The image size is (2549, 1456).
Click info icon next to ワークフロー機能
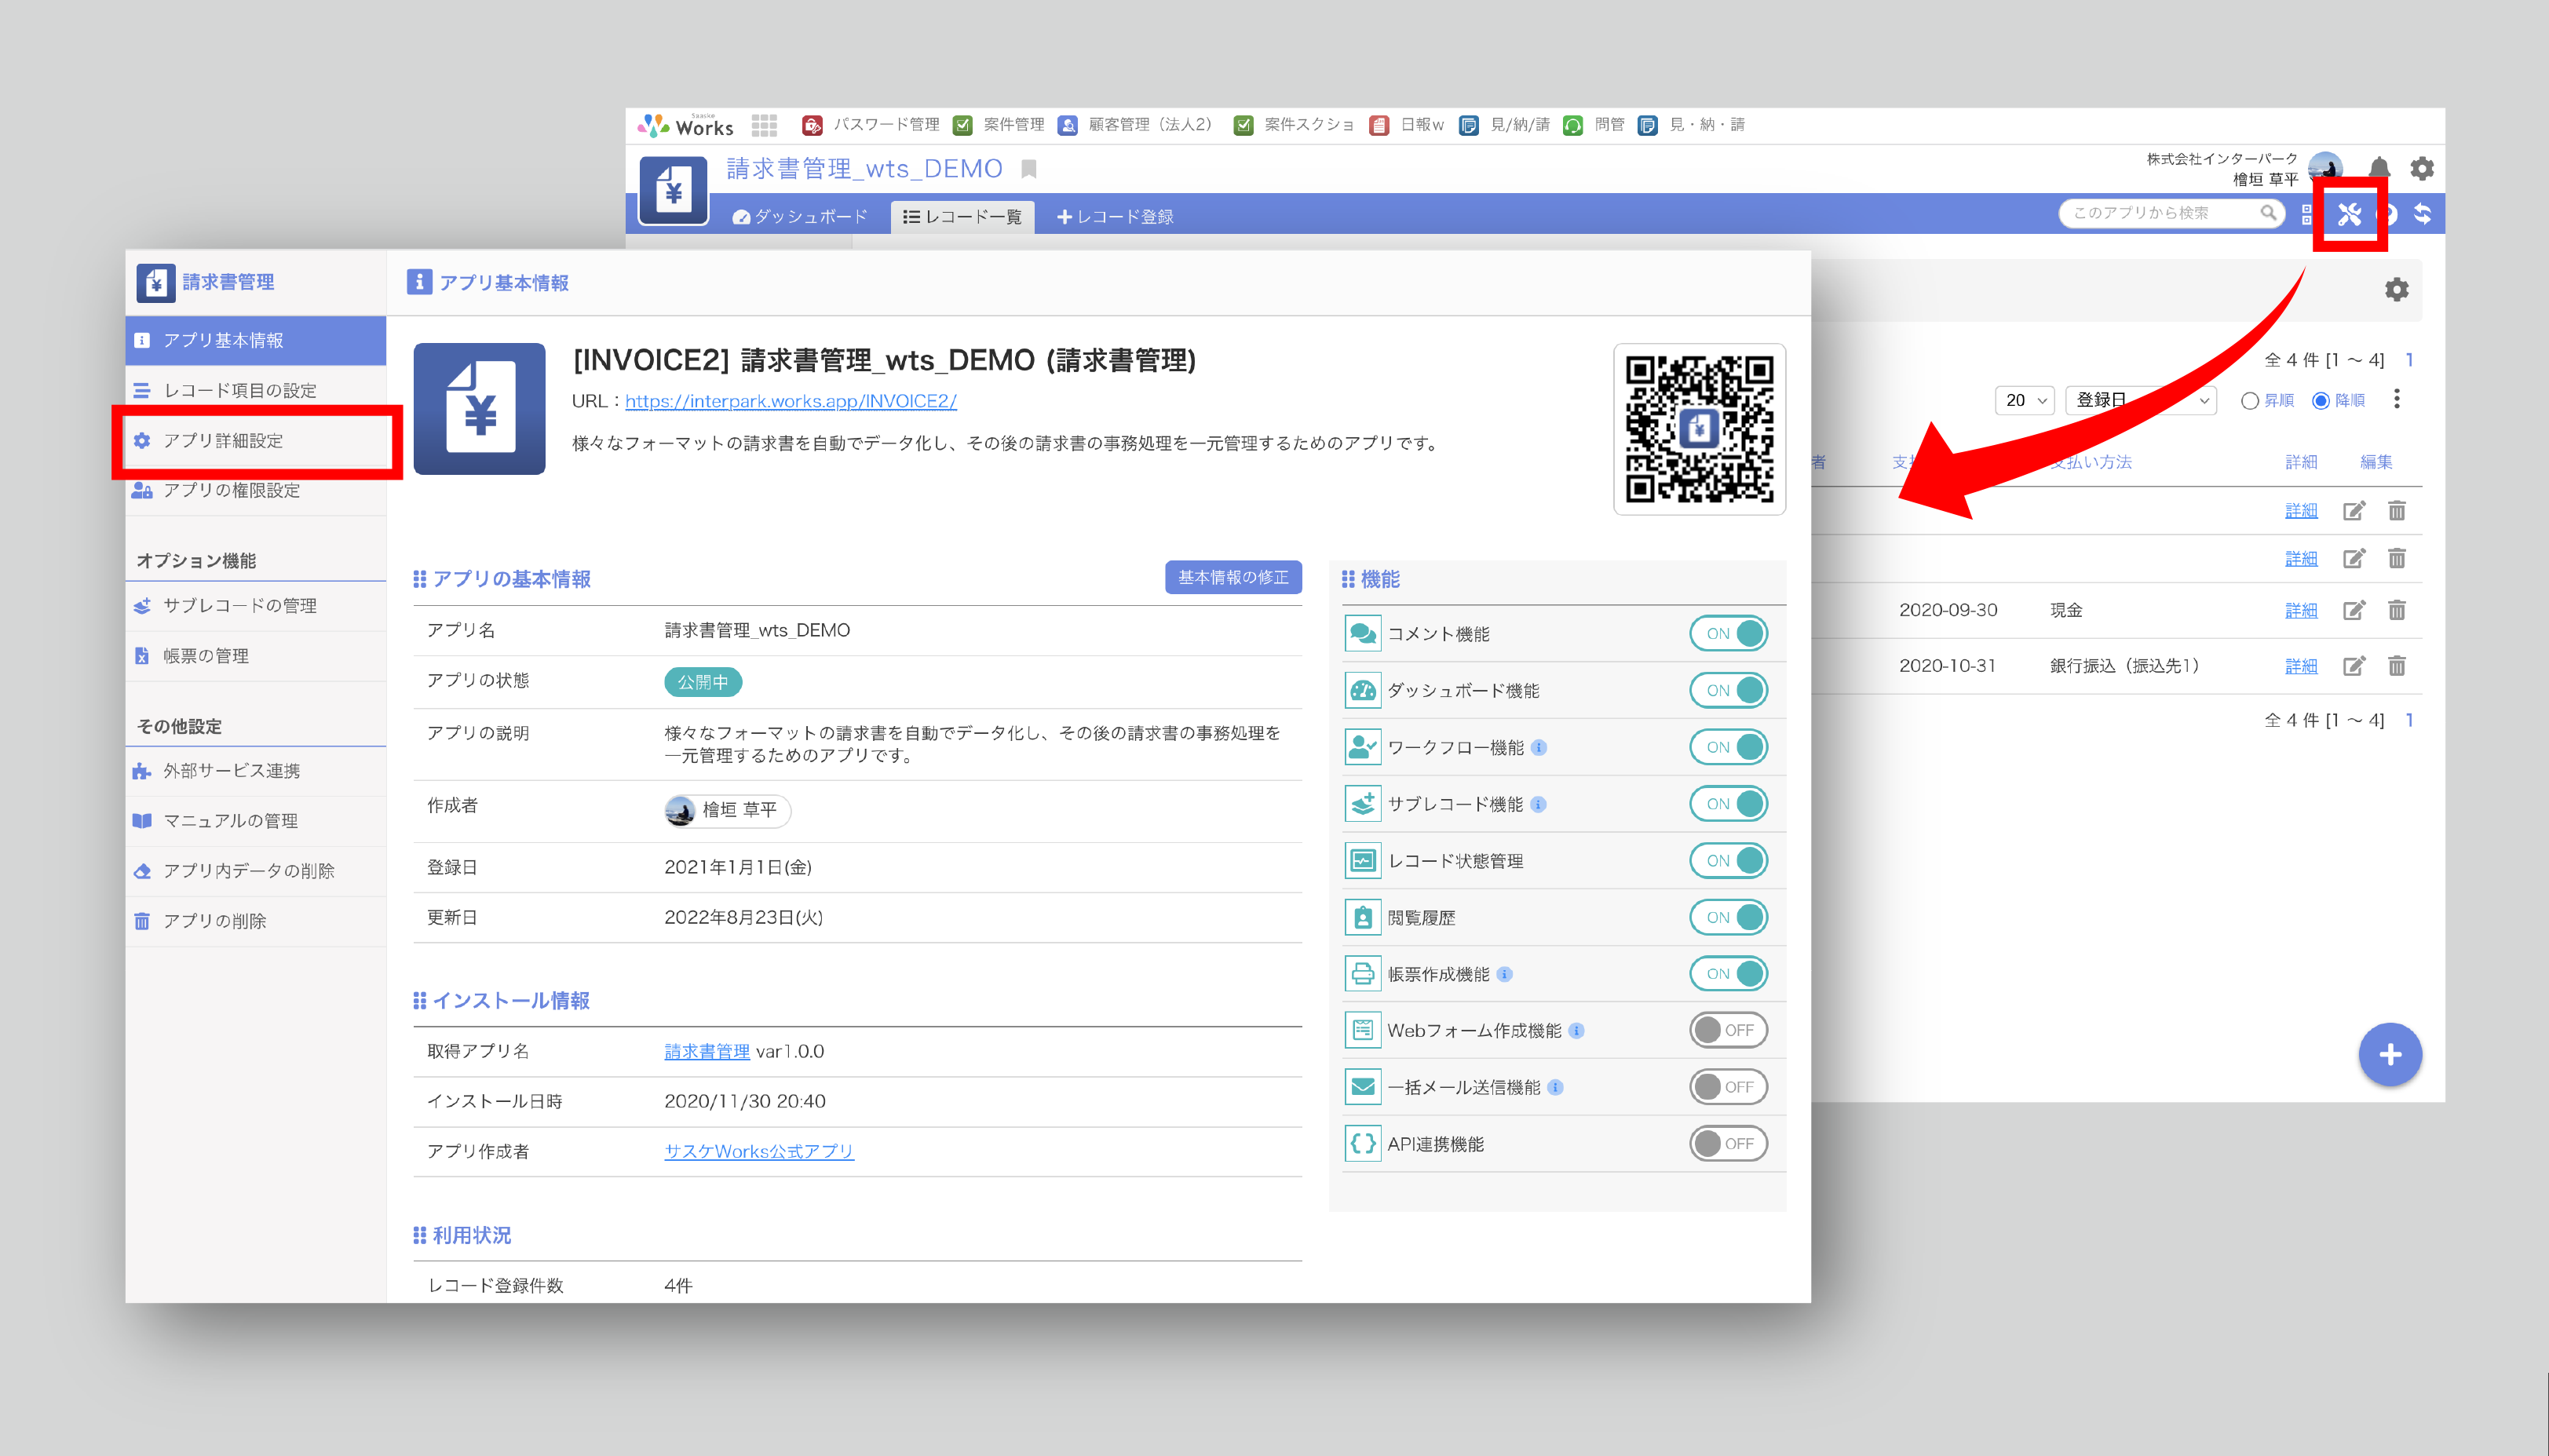click(x=1539, y=747)
